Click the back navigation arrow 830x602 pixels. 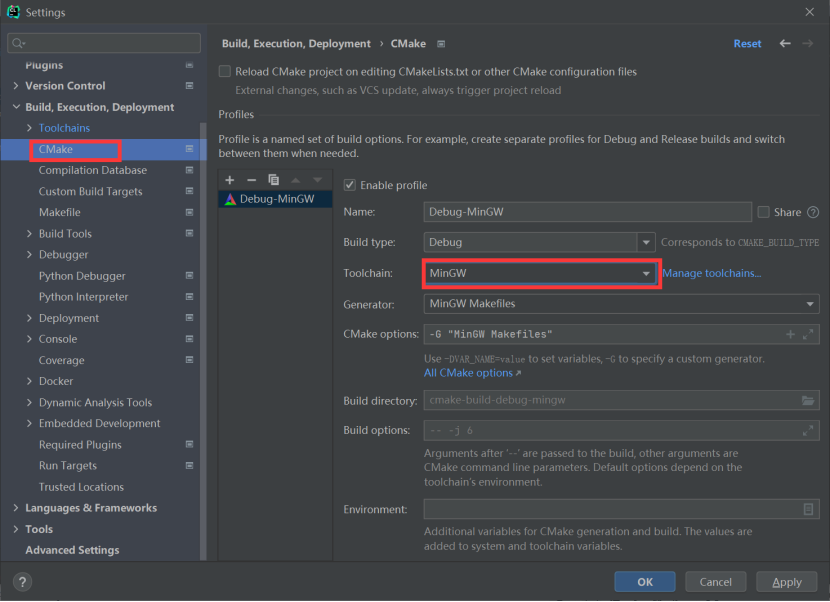(785, 43)
